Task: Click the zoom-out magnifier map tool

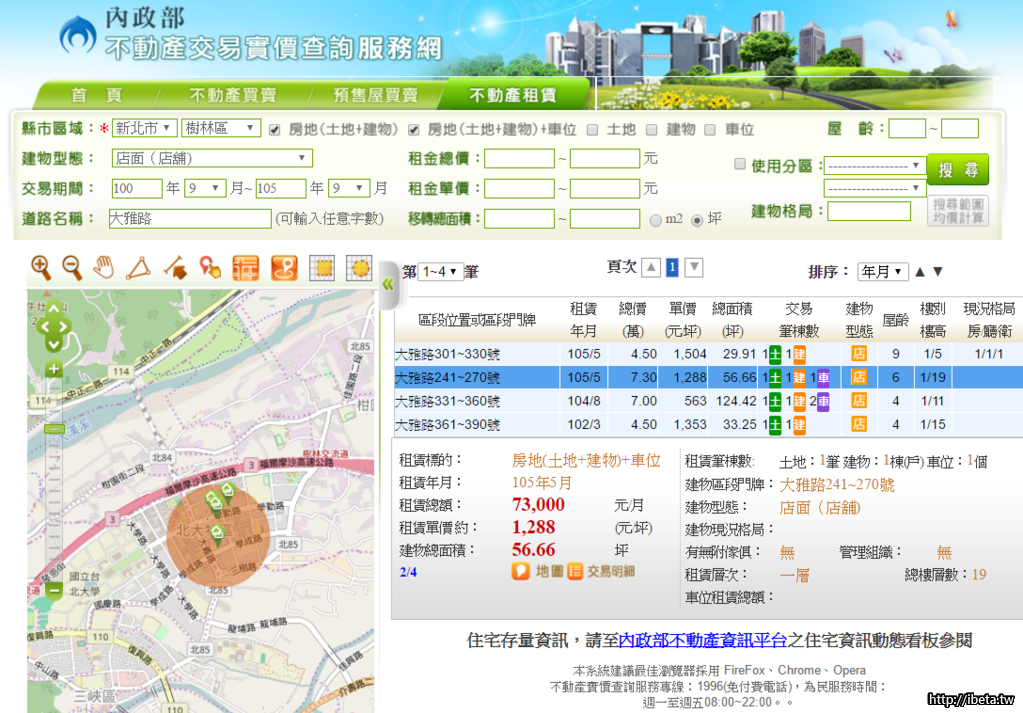Action: (x=72, y=266)
